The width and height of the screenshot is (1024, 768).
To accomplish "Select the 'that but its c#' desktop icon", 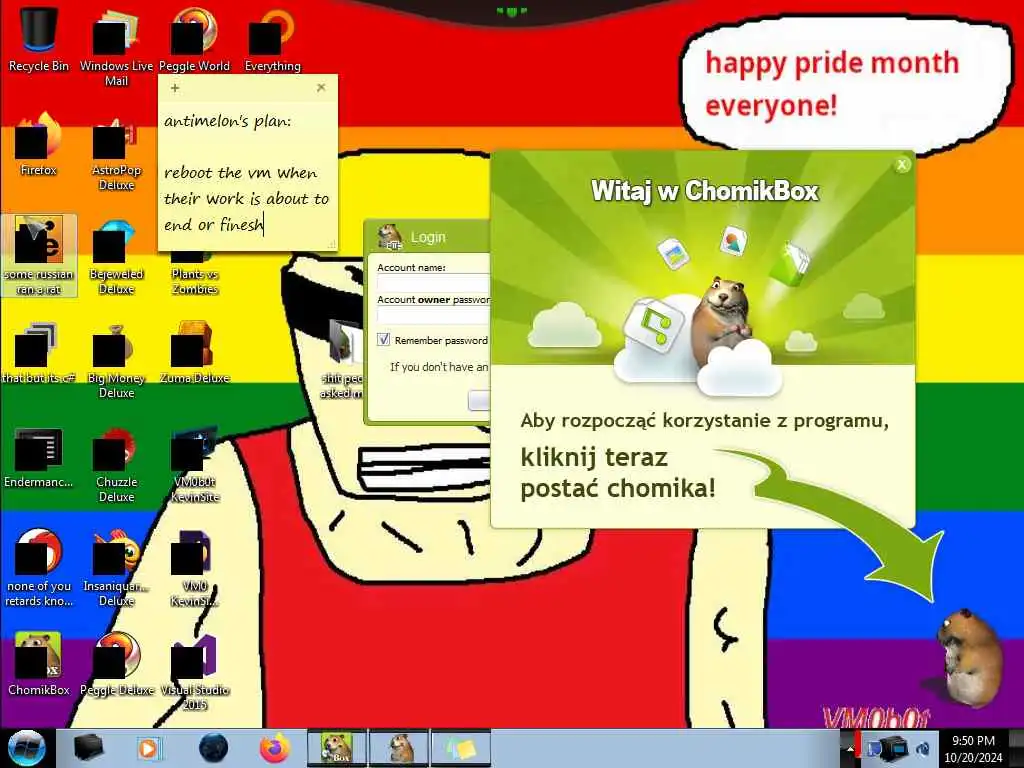I will (x=39, y=353).
